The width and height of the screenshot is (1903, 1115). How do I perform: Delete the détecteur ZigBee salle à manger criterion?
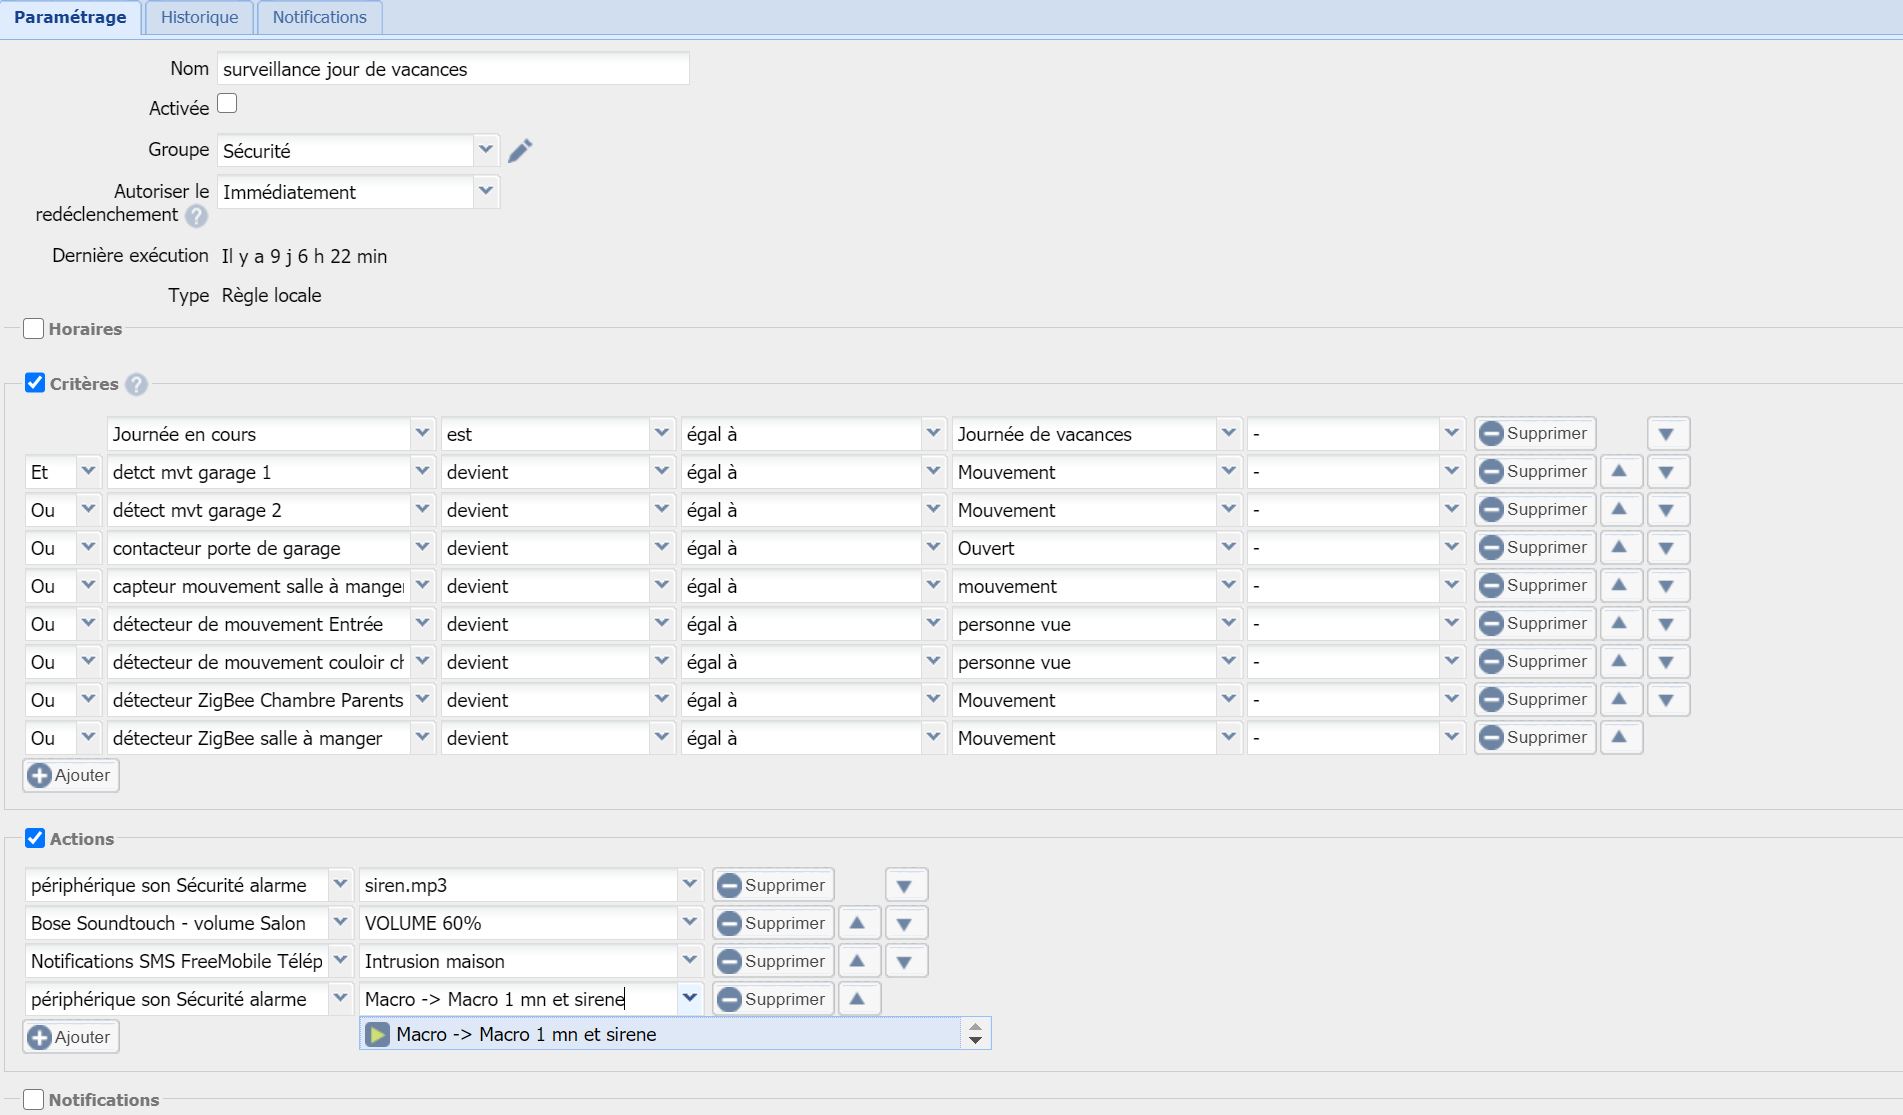(x=1535, y=738)
